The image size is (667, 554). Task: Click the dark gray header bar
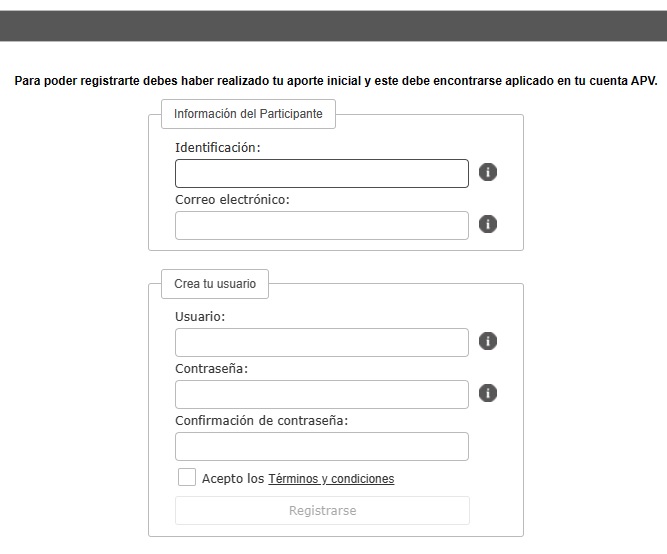(334, 26)
